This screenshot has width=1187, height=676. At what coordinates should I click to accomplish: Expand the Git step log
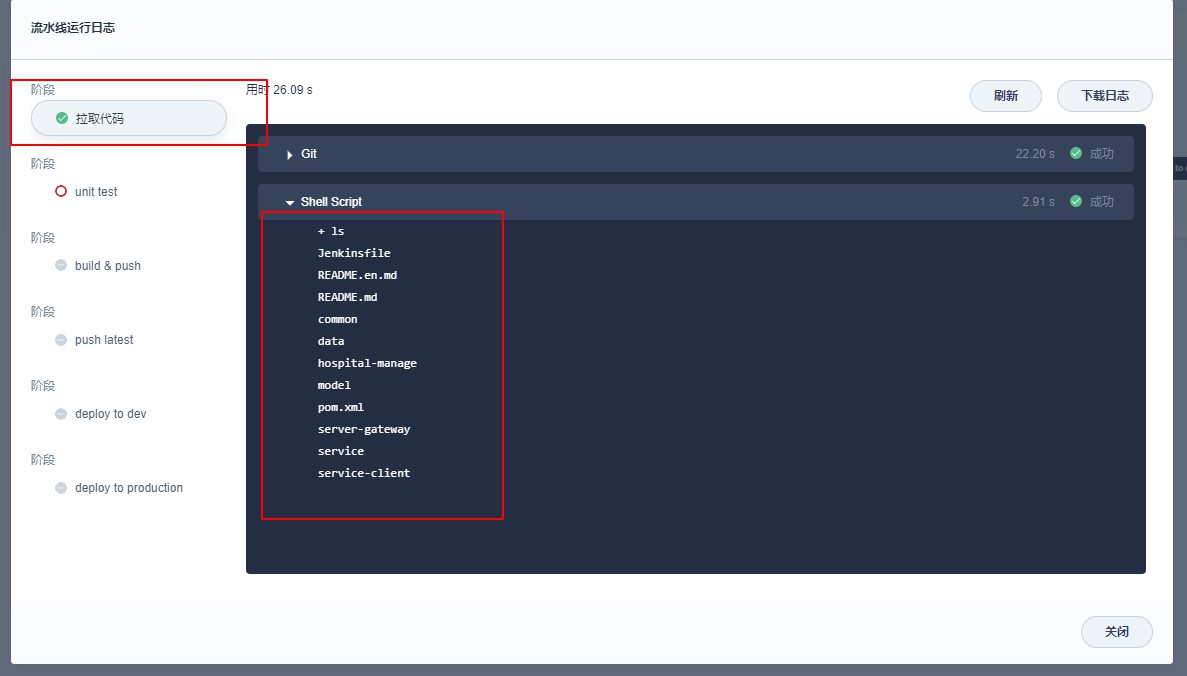(290, 155)
